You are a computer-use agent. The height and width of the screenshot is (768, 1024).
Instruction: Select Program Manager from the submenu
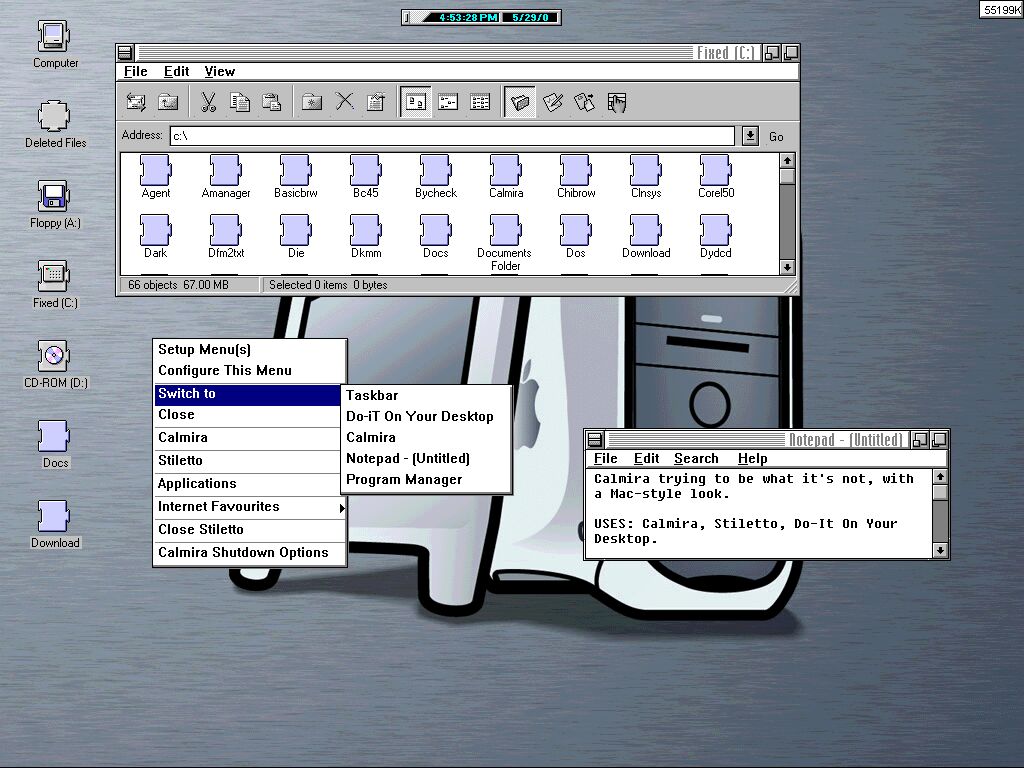[404, 480]
